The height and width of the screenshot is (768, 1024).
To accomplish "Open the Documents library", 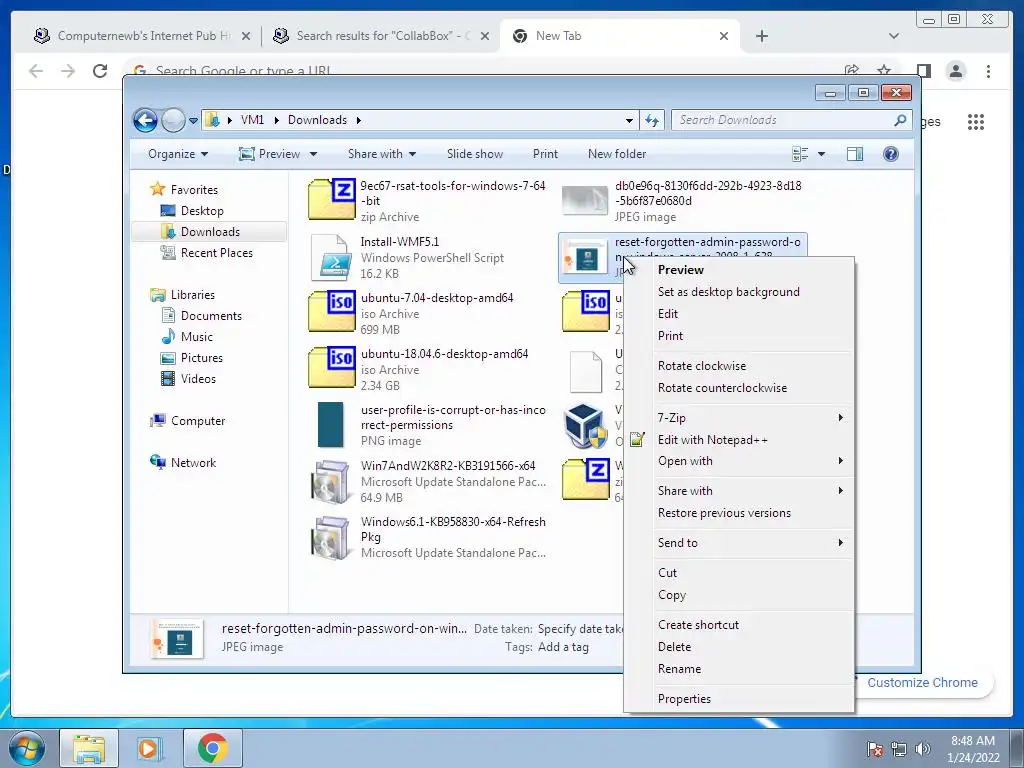I will (x=211, y=315).
